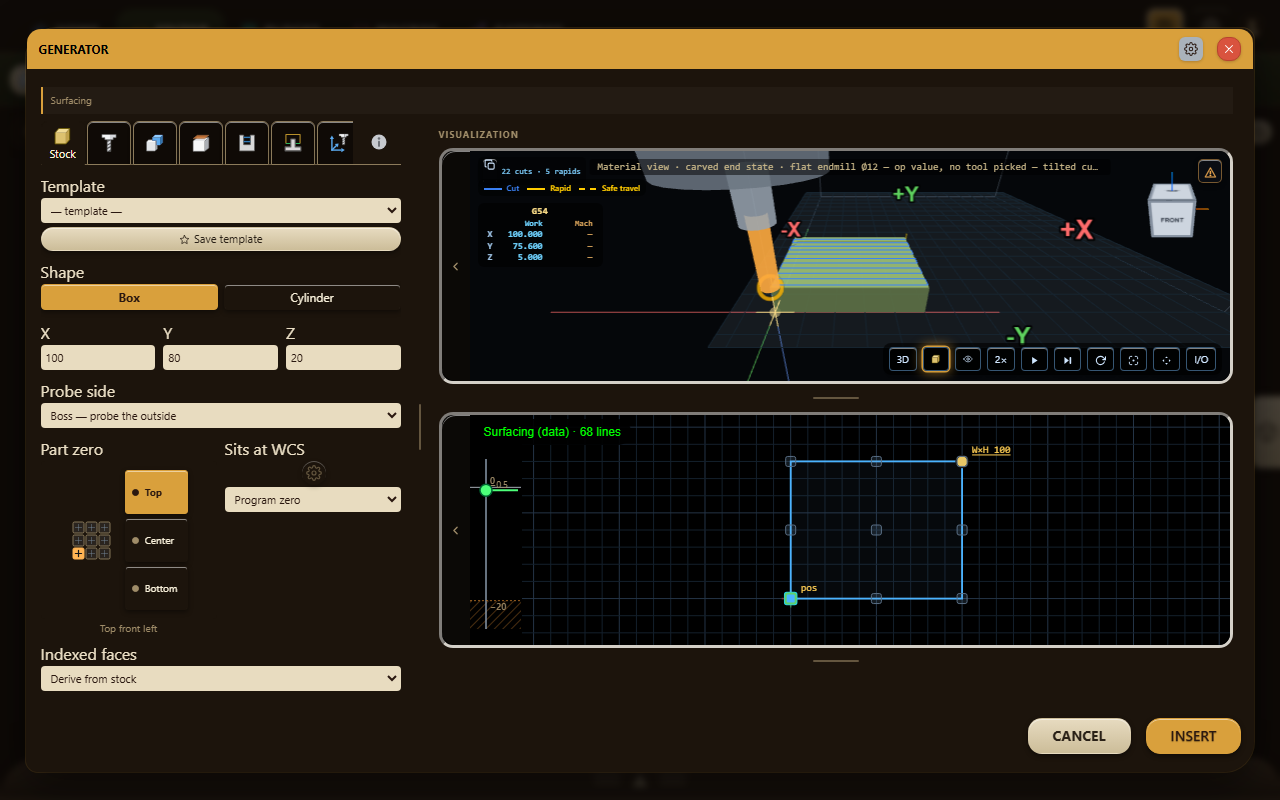Click the I/O button in the viewer

(1201, 359)
